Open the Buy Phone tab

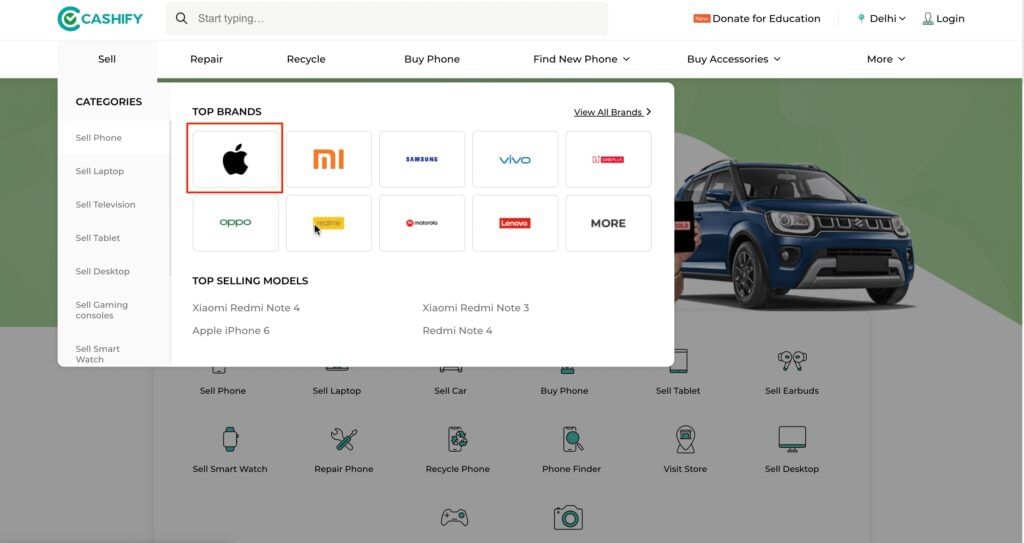coord(432,59)
